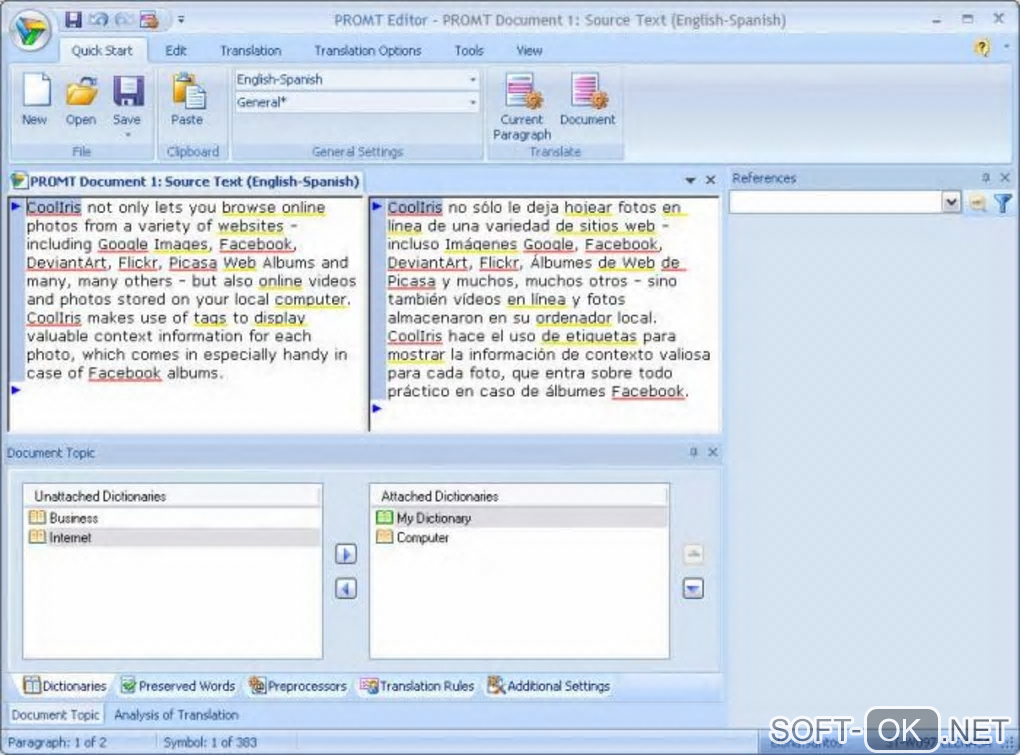
Task: Close the Document Topic panel
Action: (x=713, y=452)
